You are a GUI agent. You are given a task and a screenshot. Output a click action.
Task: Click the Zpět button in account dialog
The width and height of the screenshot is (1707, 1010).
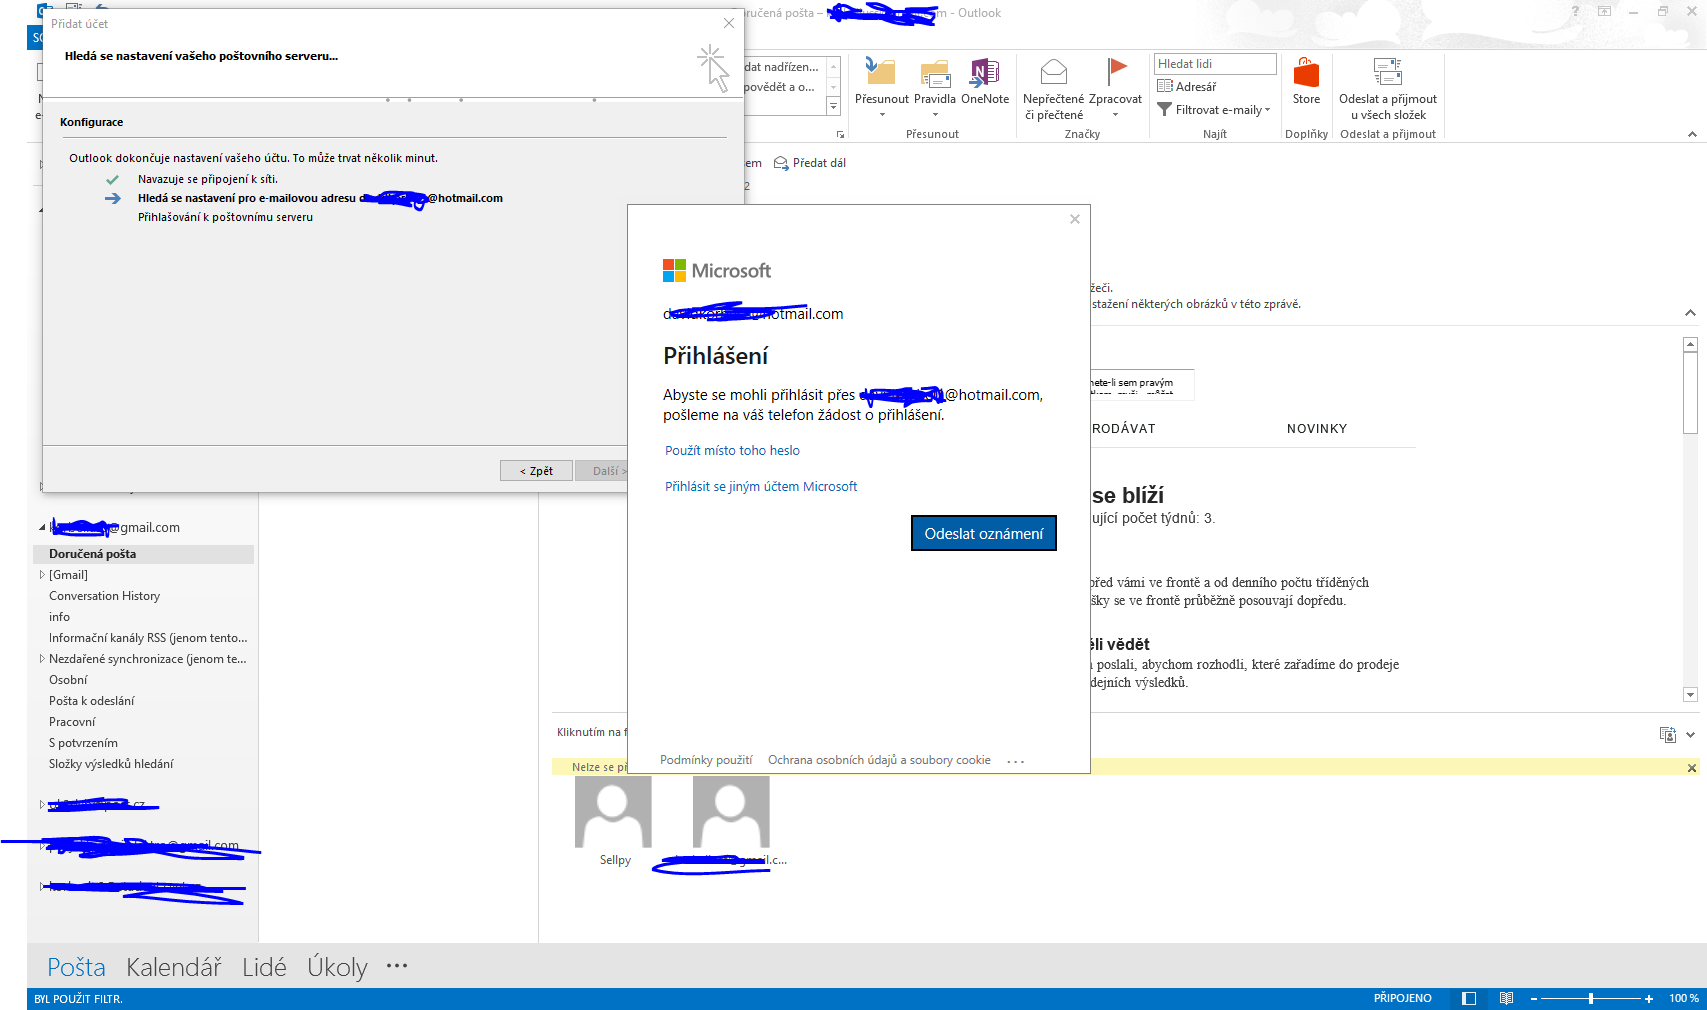[536, 471]
